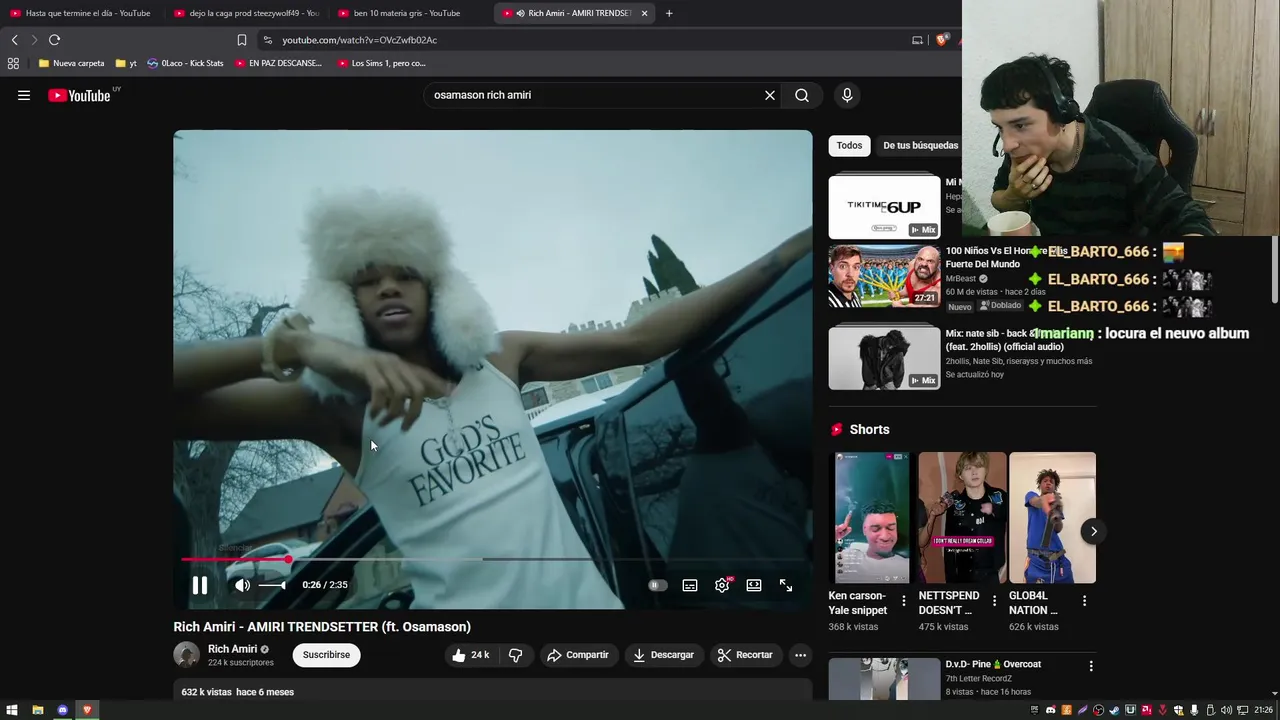Image resolution: width=1280 pixels, height=720 pixels.
Task: Clear the search box with the X
Action: click(x=770, y=95)
